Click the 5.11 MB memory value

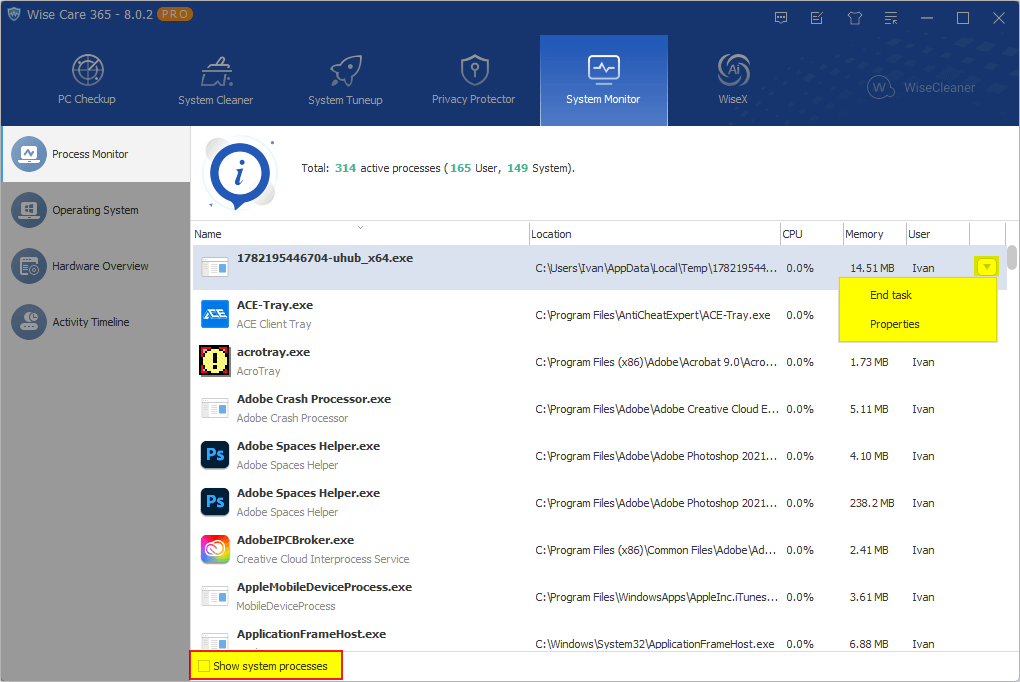tap(868, 409)
